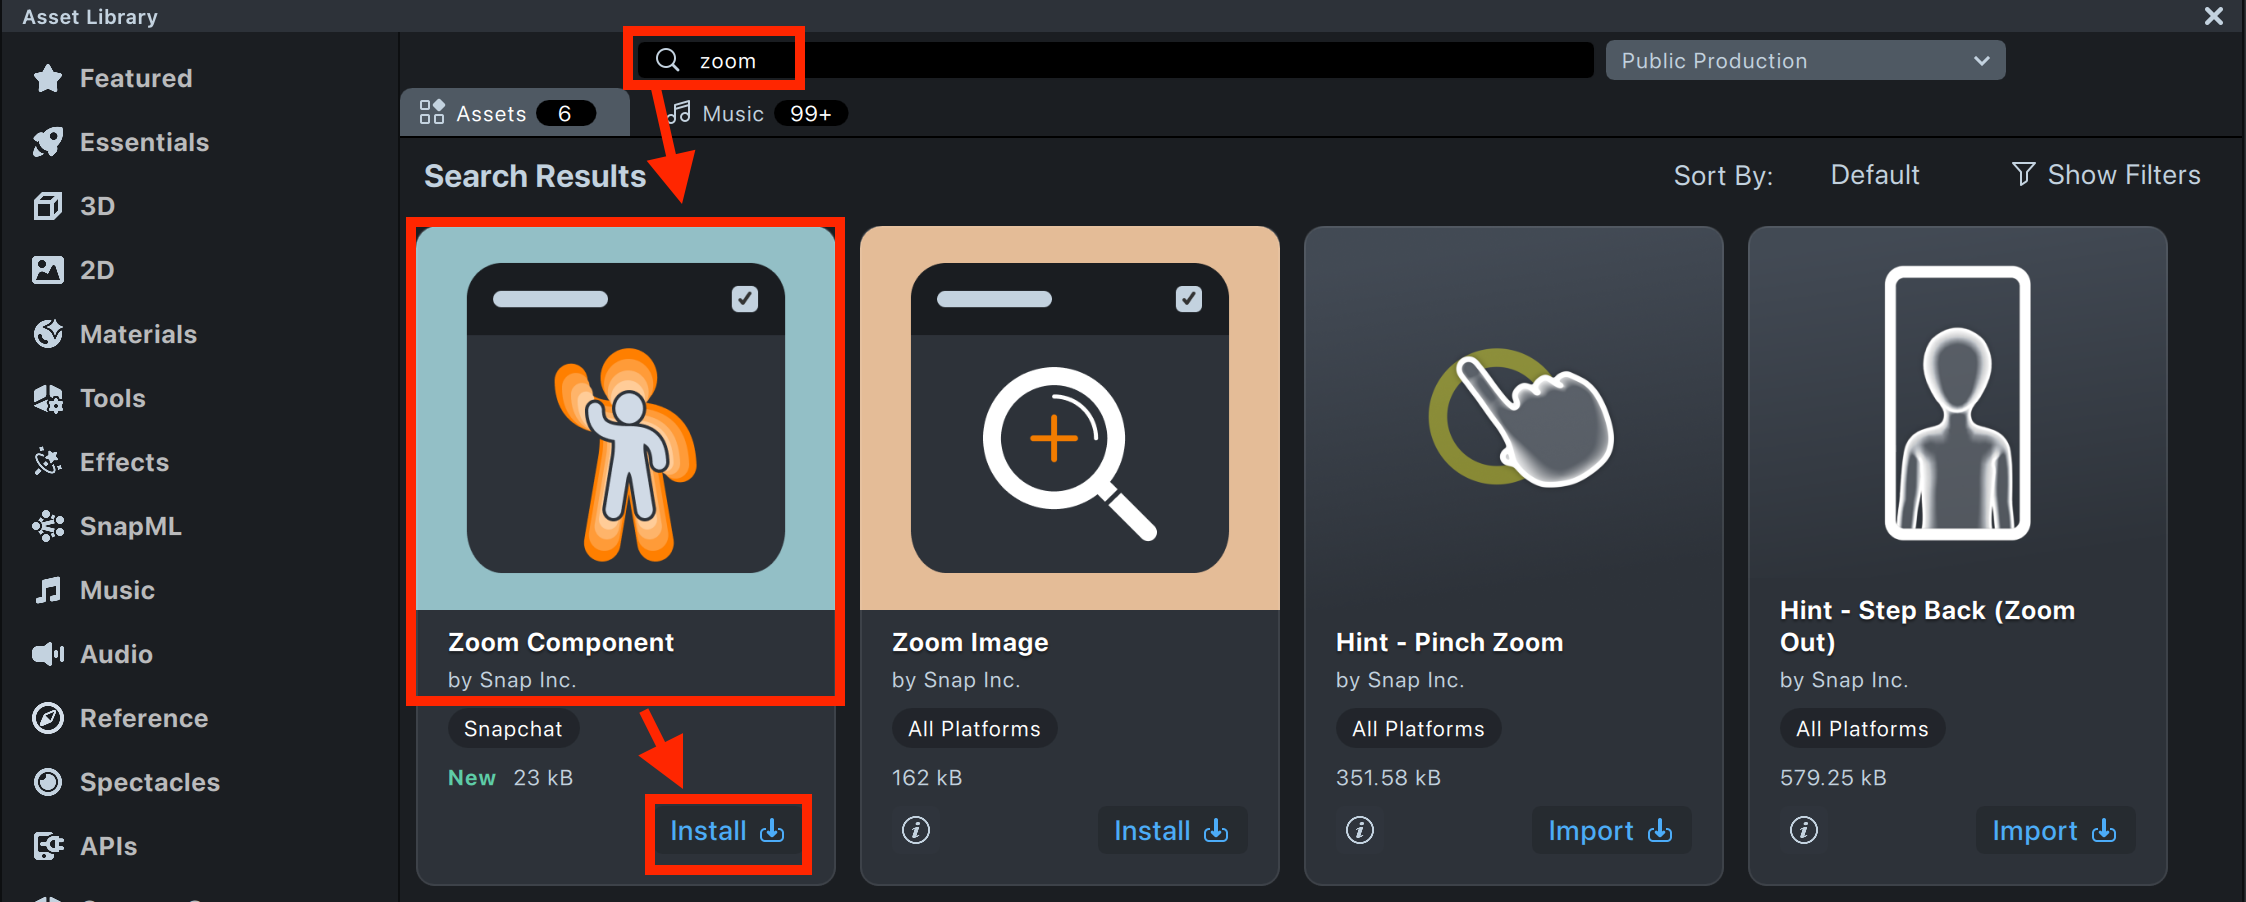Install the Zoom Image asset
The height and width of the screenshot is (902, 2246).
pos(1172,831)
